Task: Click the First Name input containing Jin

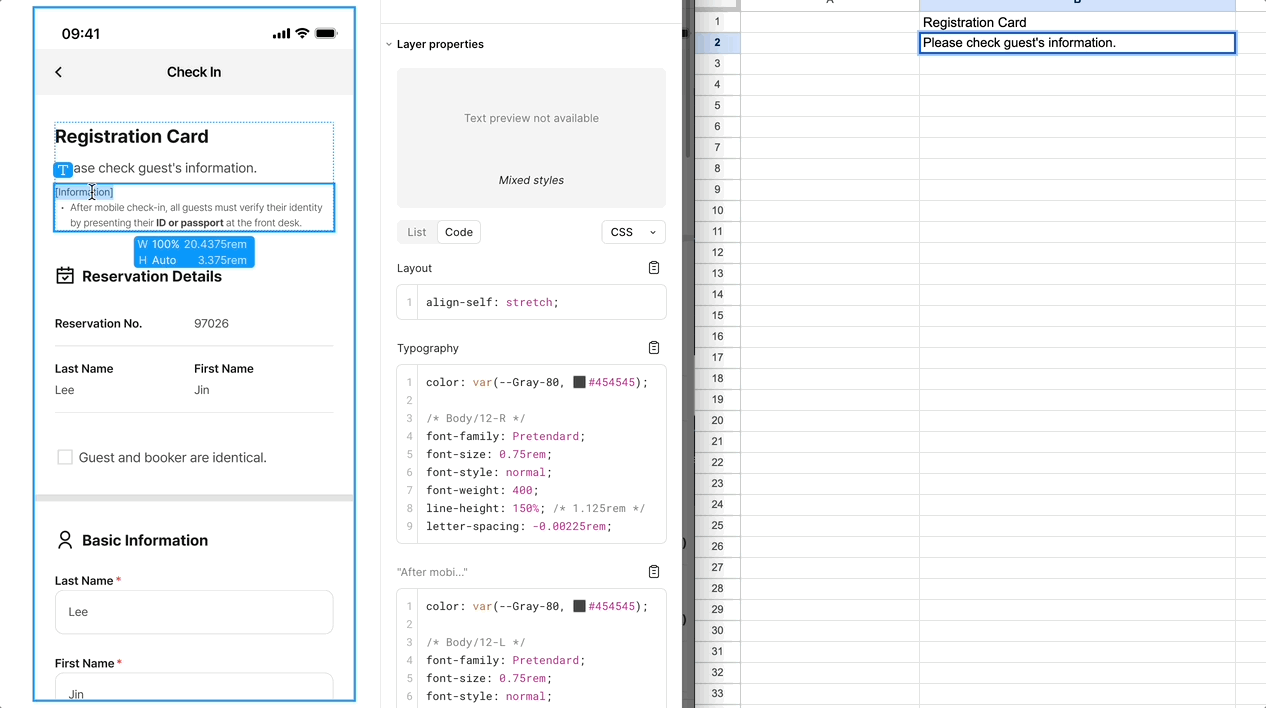Action: (x=194, y=687)
